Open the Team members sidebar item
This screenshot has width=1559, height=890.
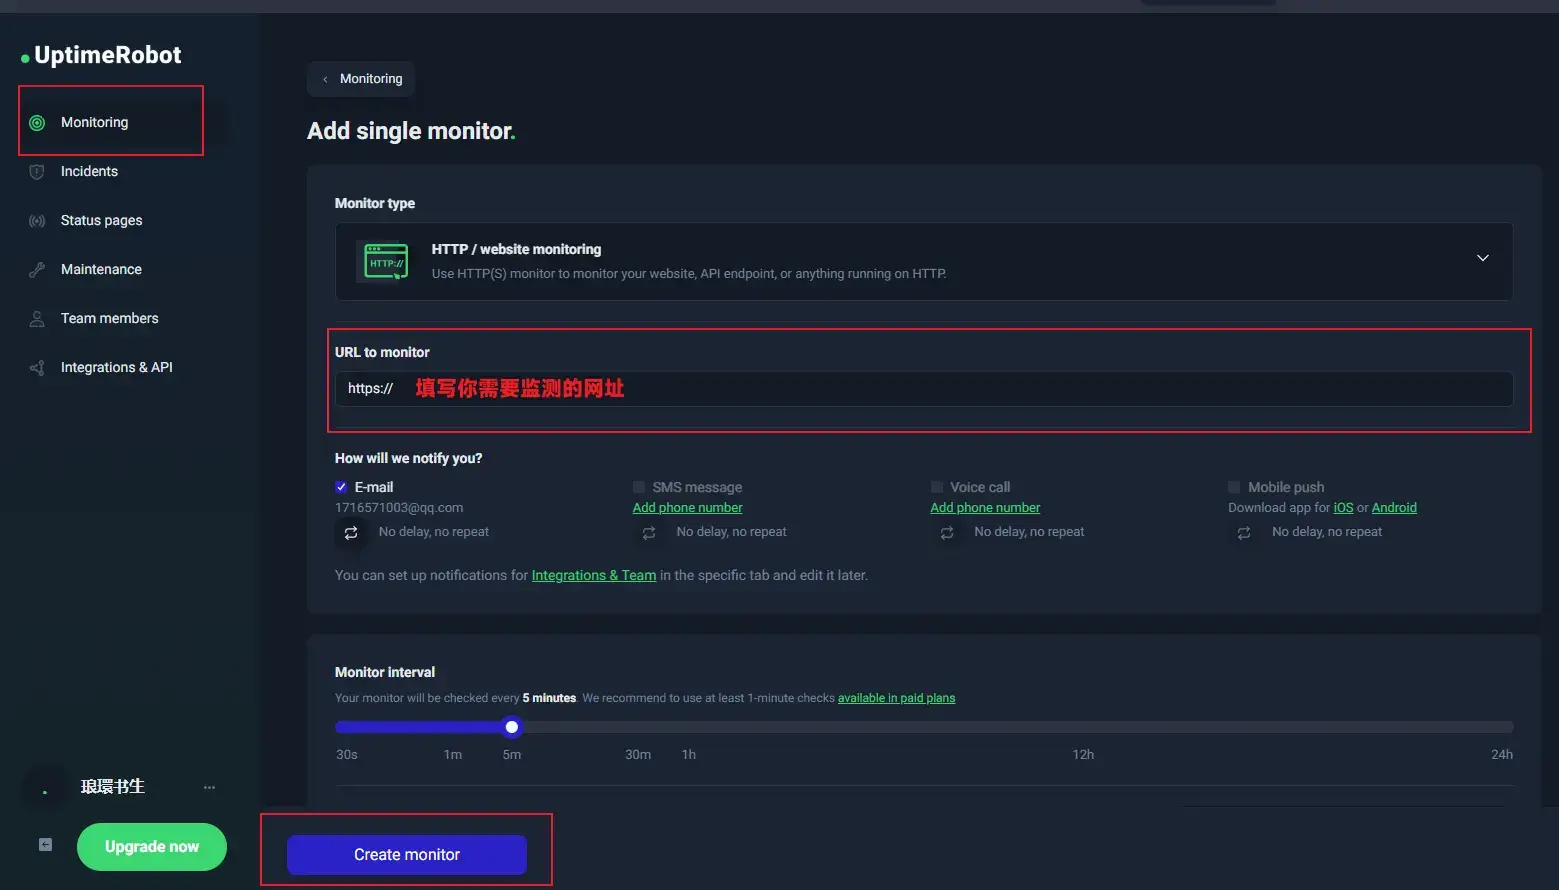point(111,318)
